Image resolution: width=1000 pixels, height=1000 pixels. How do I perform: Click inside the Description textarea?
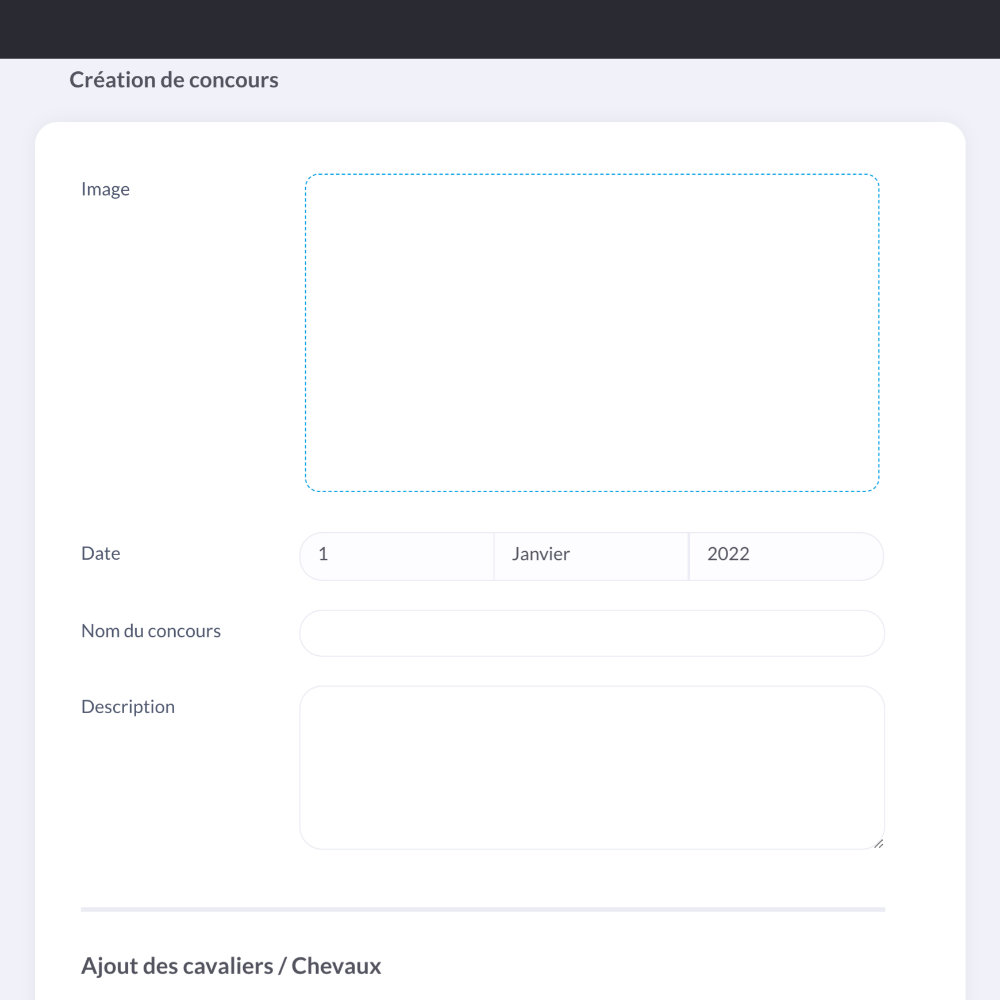coord(592,768)
